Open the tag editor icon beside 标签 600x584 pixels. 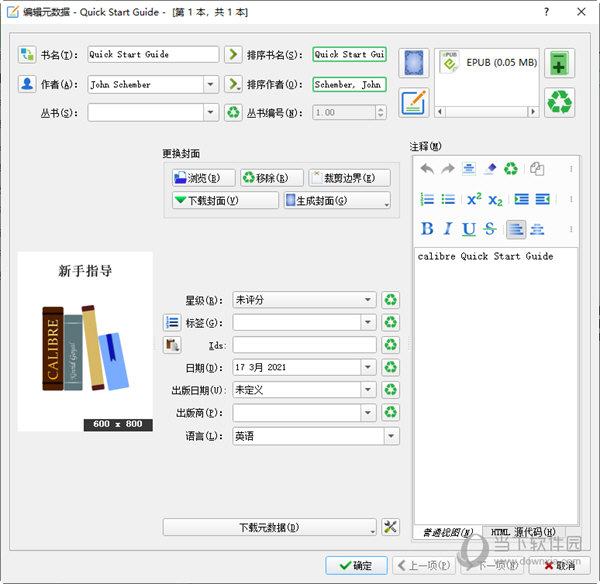point(171,322)
